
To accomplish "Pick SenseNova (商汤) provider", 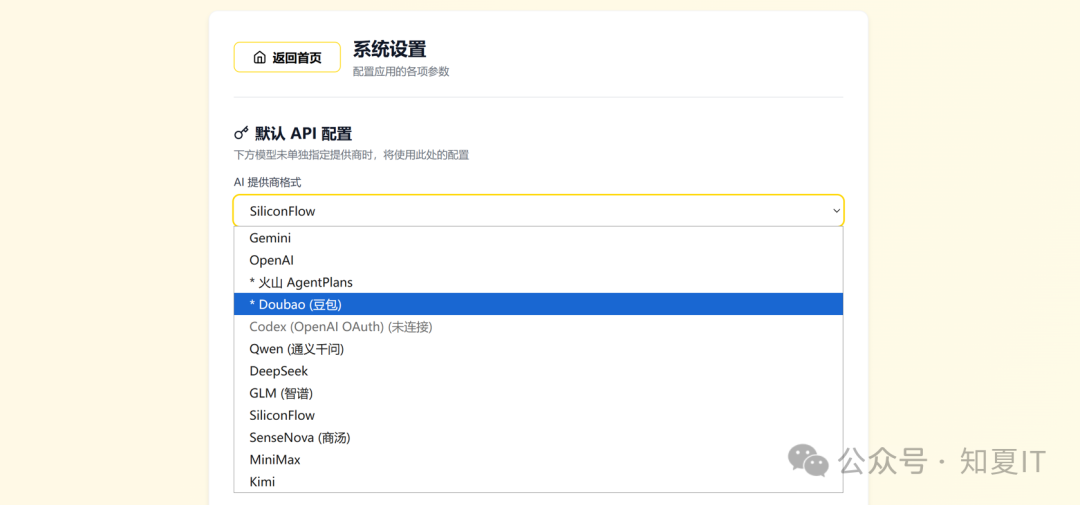I will point(539,437).
